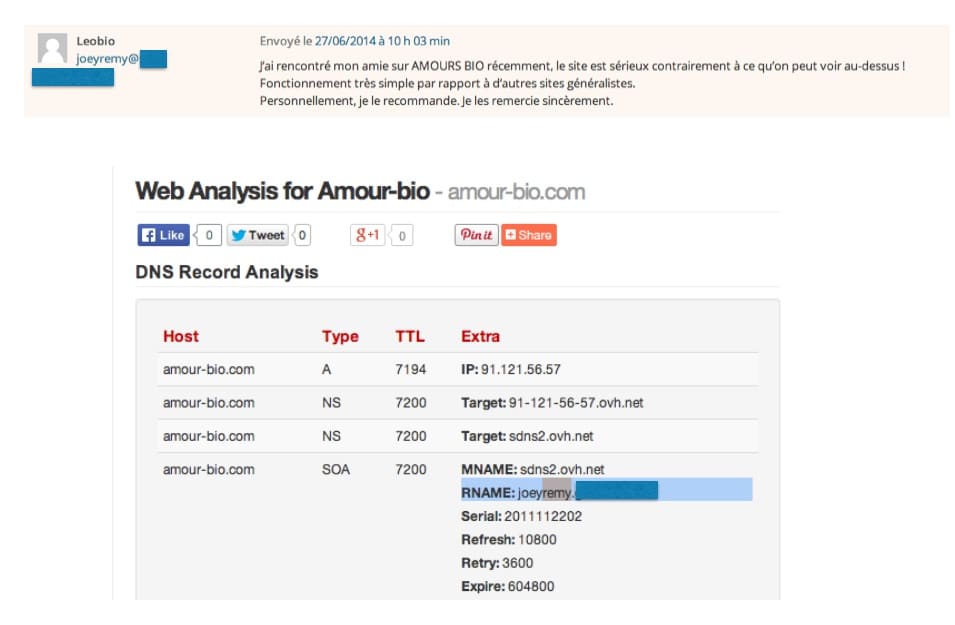Screen dimensions: 955x625
Task: Click the host in the Target sdns2.ovh.net row
Action: (209, 436)
